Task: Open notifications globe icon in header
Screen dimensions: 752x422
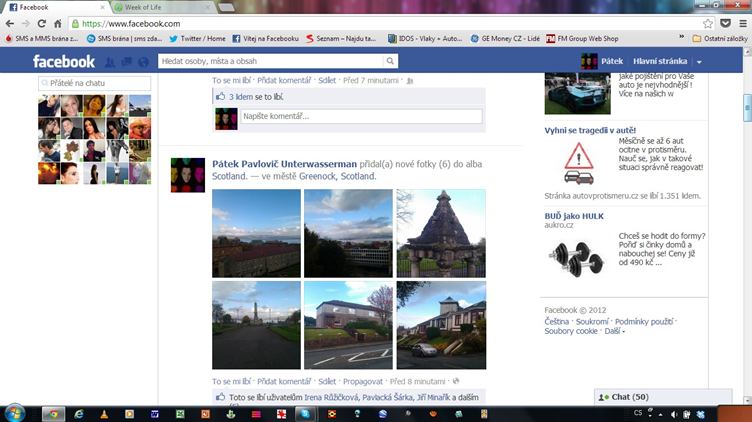Action: click(x=143, y=62)
